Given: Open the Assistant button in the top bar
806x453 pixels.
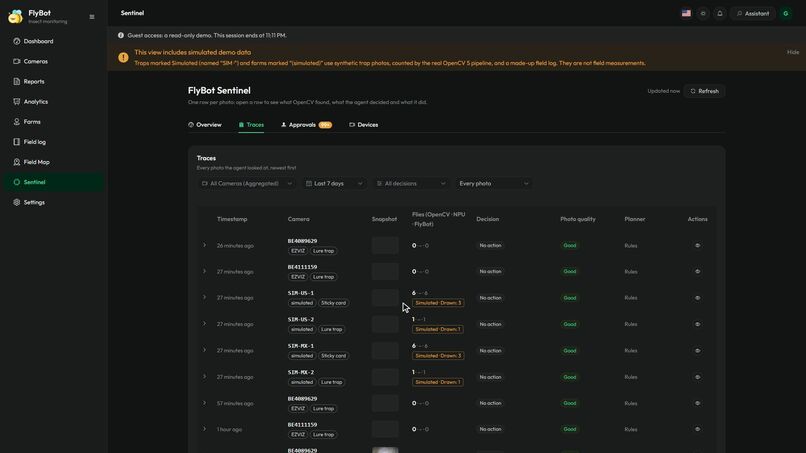Looking at the screenshot, I should [753, 13].
